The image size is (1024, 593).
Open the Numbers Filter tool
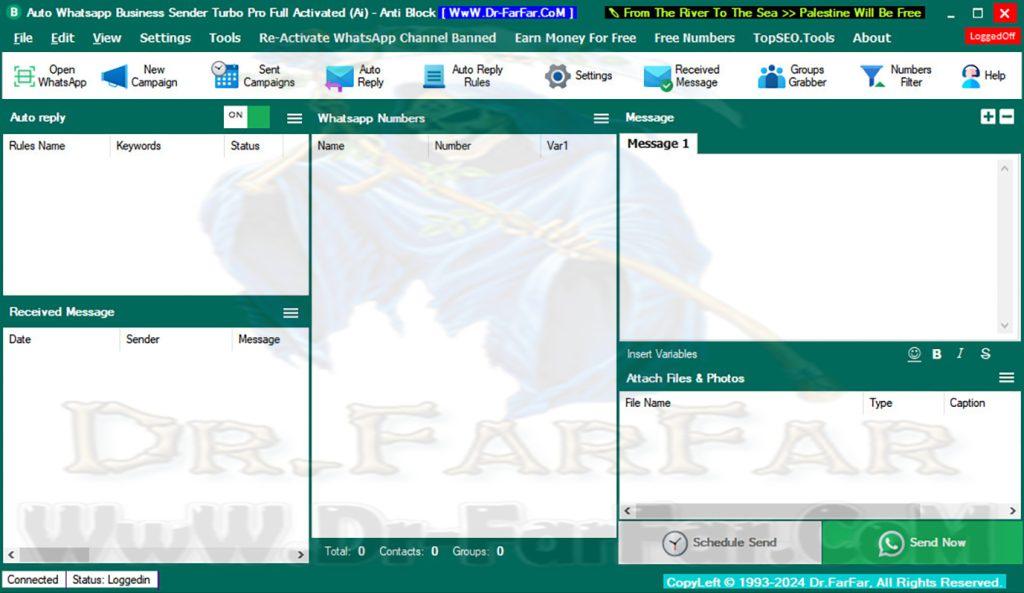[x=896, y=76]
